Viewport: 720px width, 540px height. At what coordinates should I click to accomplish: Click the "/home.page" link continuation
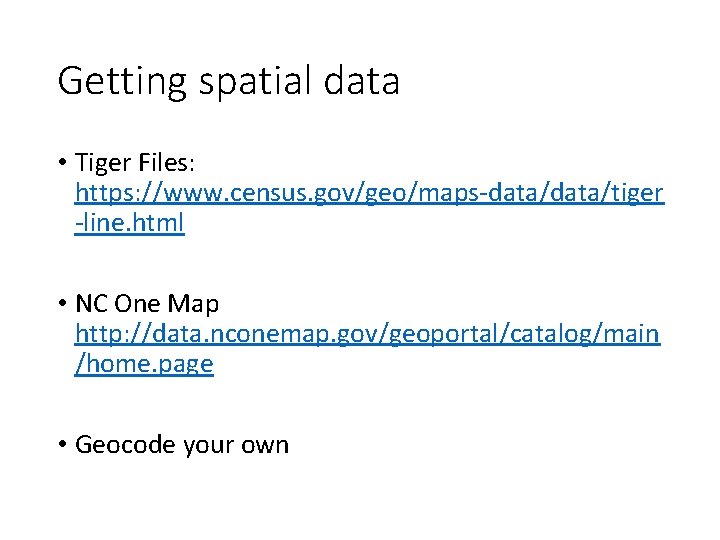pyautogui.click(x=144, y=364)
